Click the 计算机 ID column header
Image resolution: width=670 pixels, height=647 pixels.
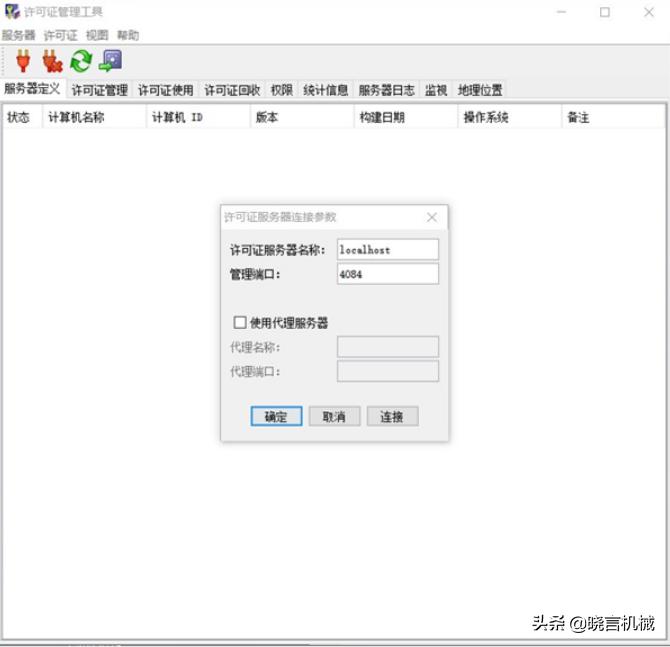[x=198, y=117]
